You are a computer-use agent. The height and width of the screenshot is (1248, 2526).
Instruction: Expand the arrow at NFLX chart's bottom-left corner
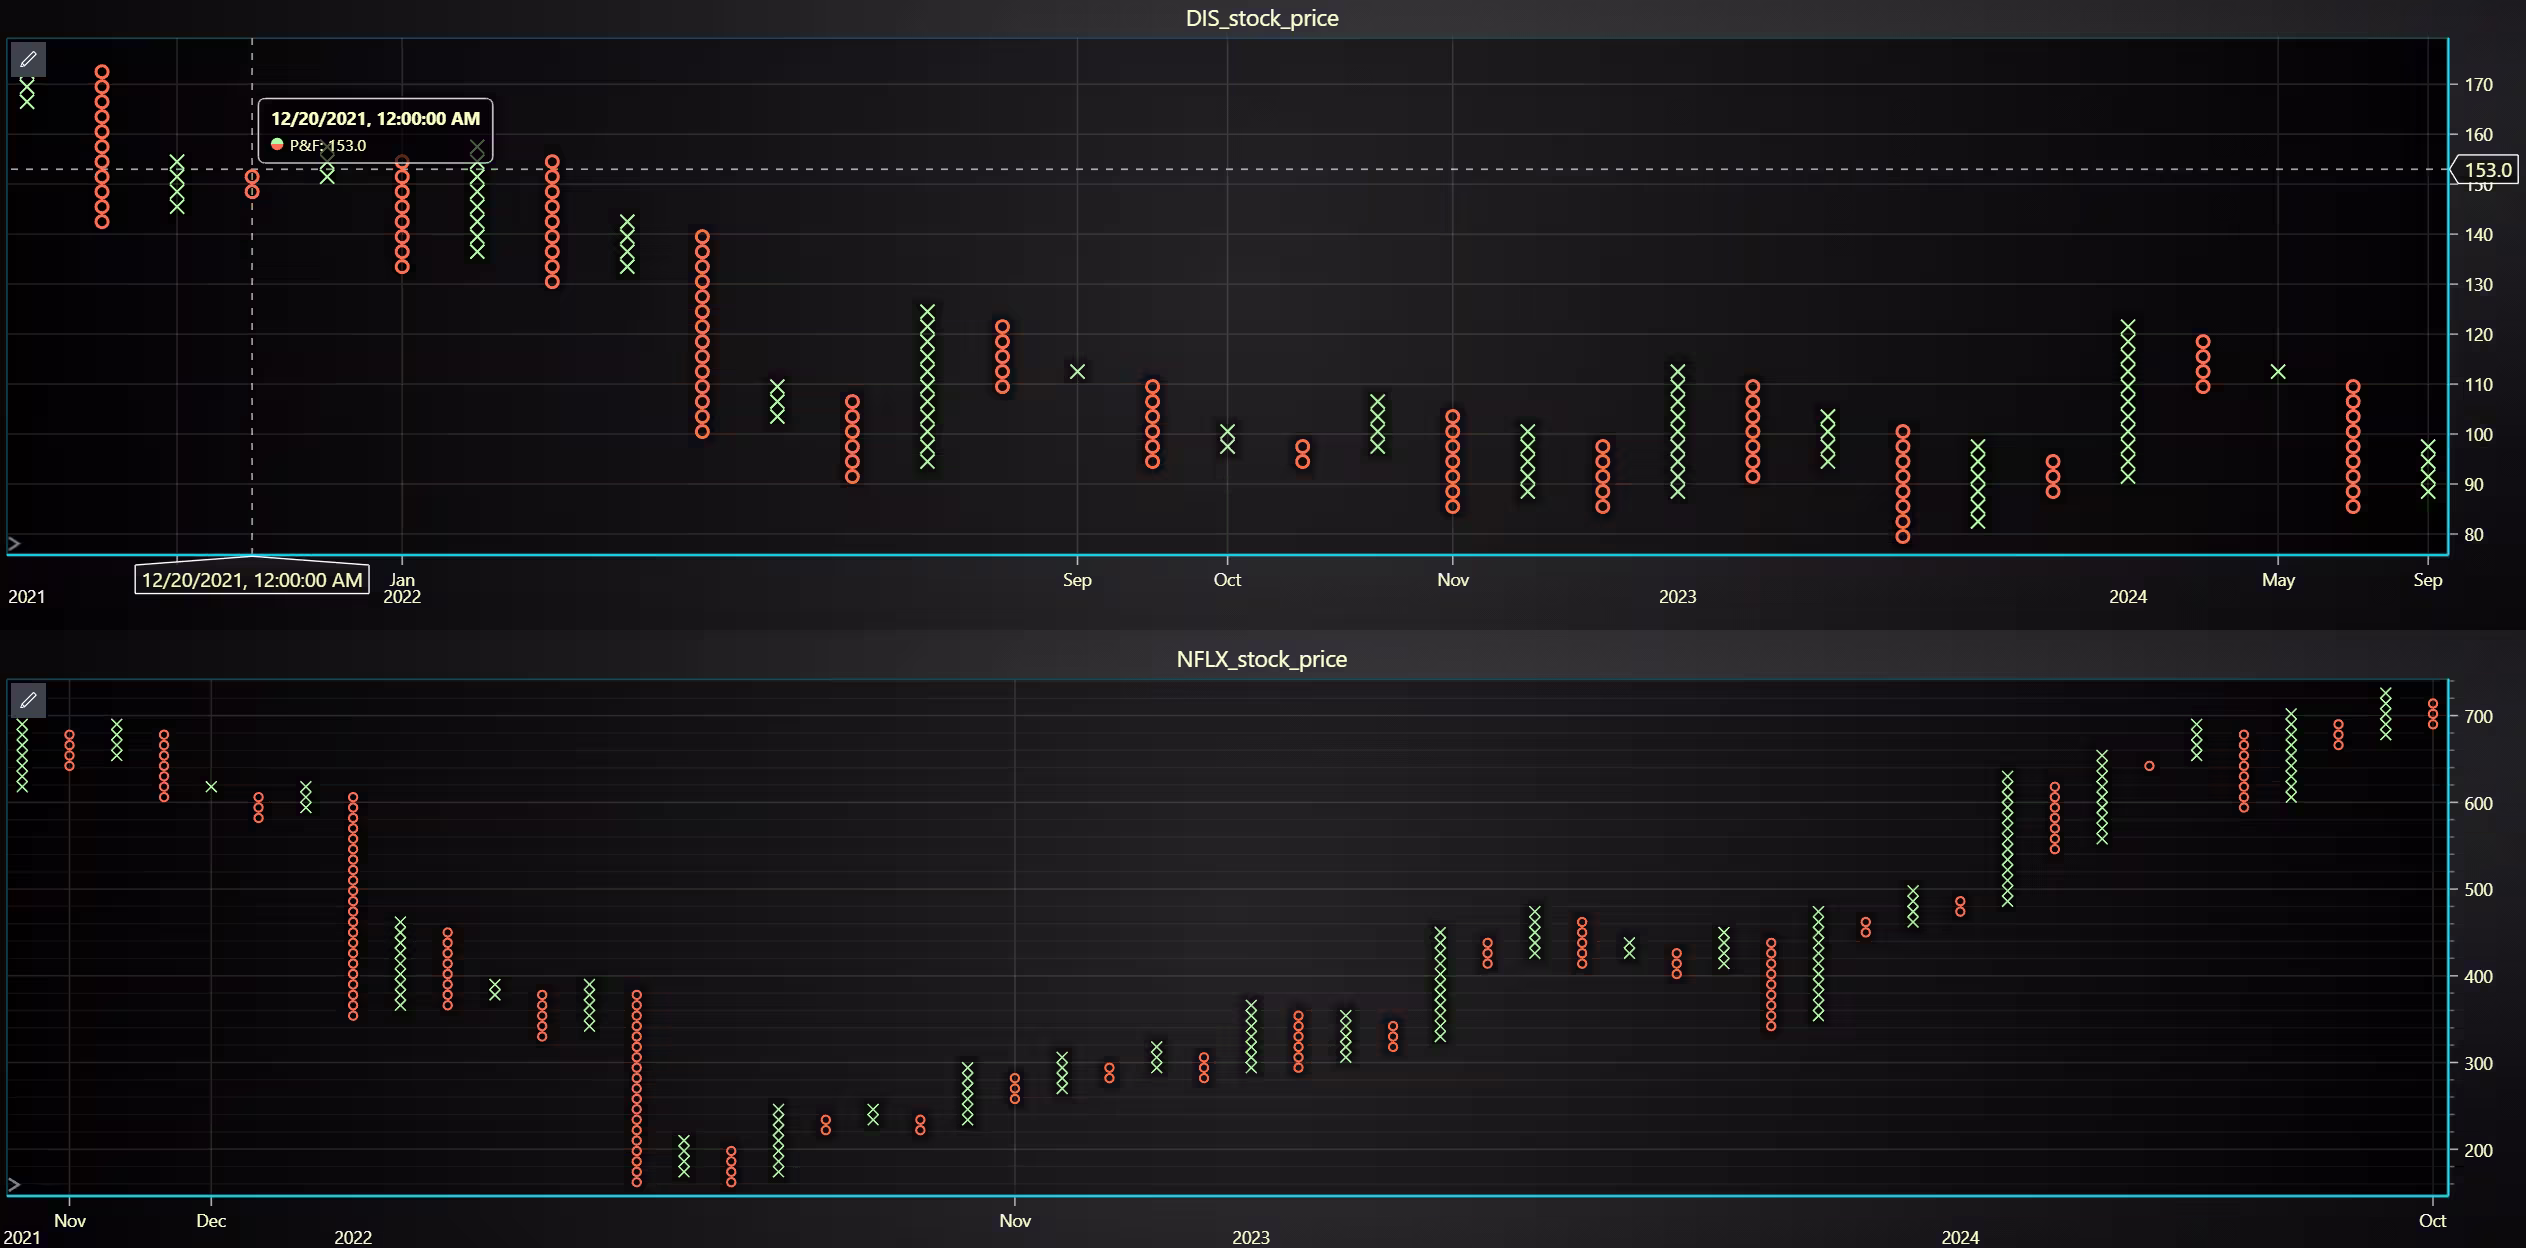click(x=14, y=1185)
